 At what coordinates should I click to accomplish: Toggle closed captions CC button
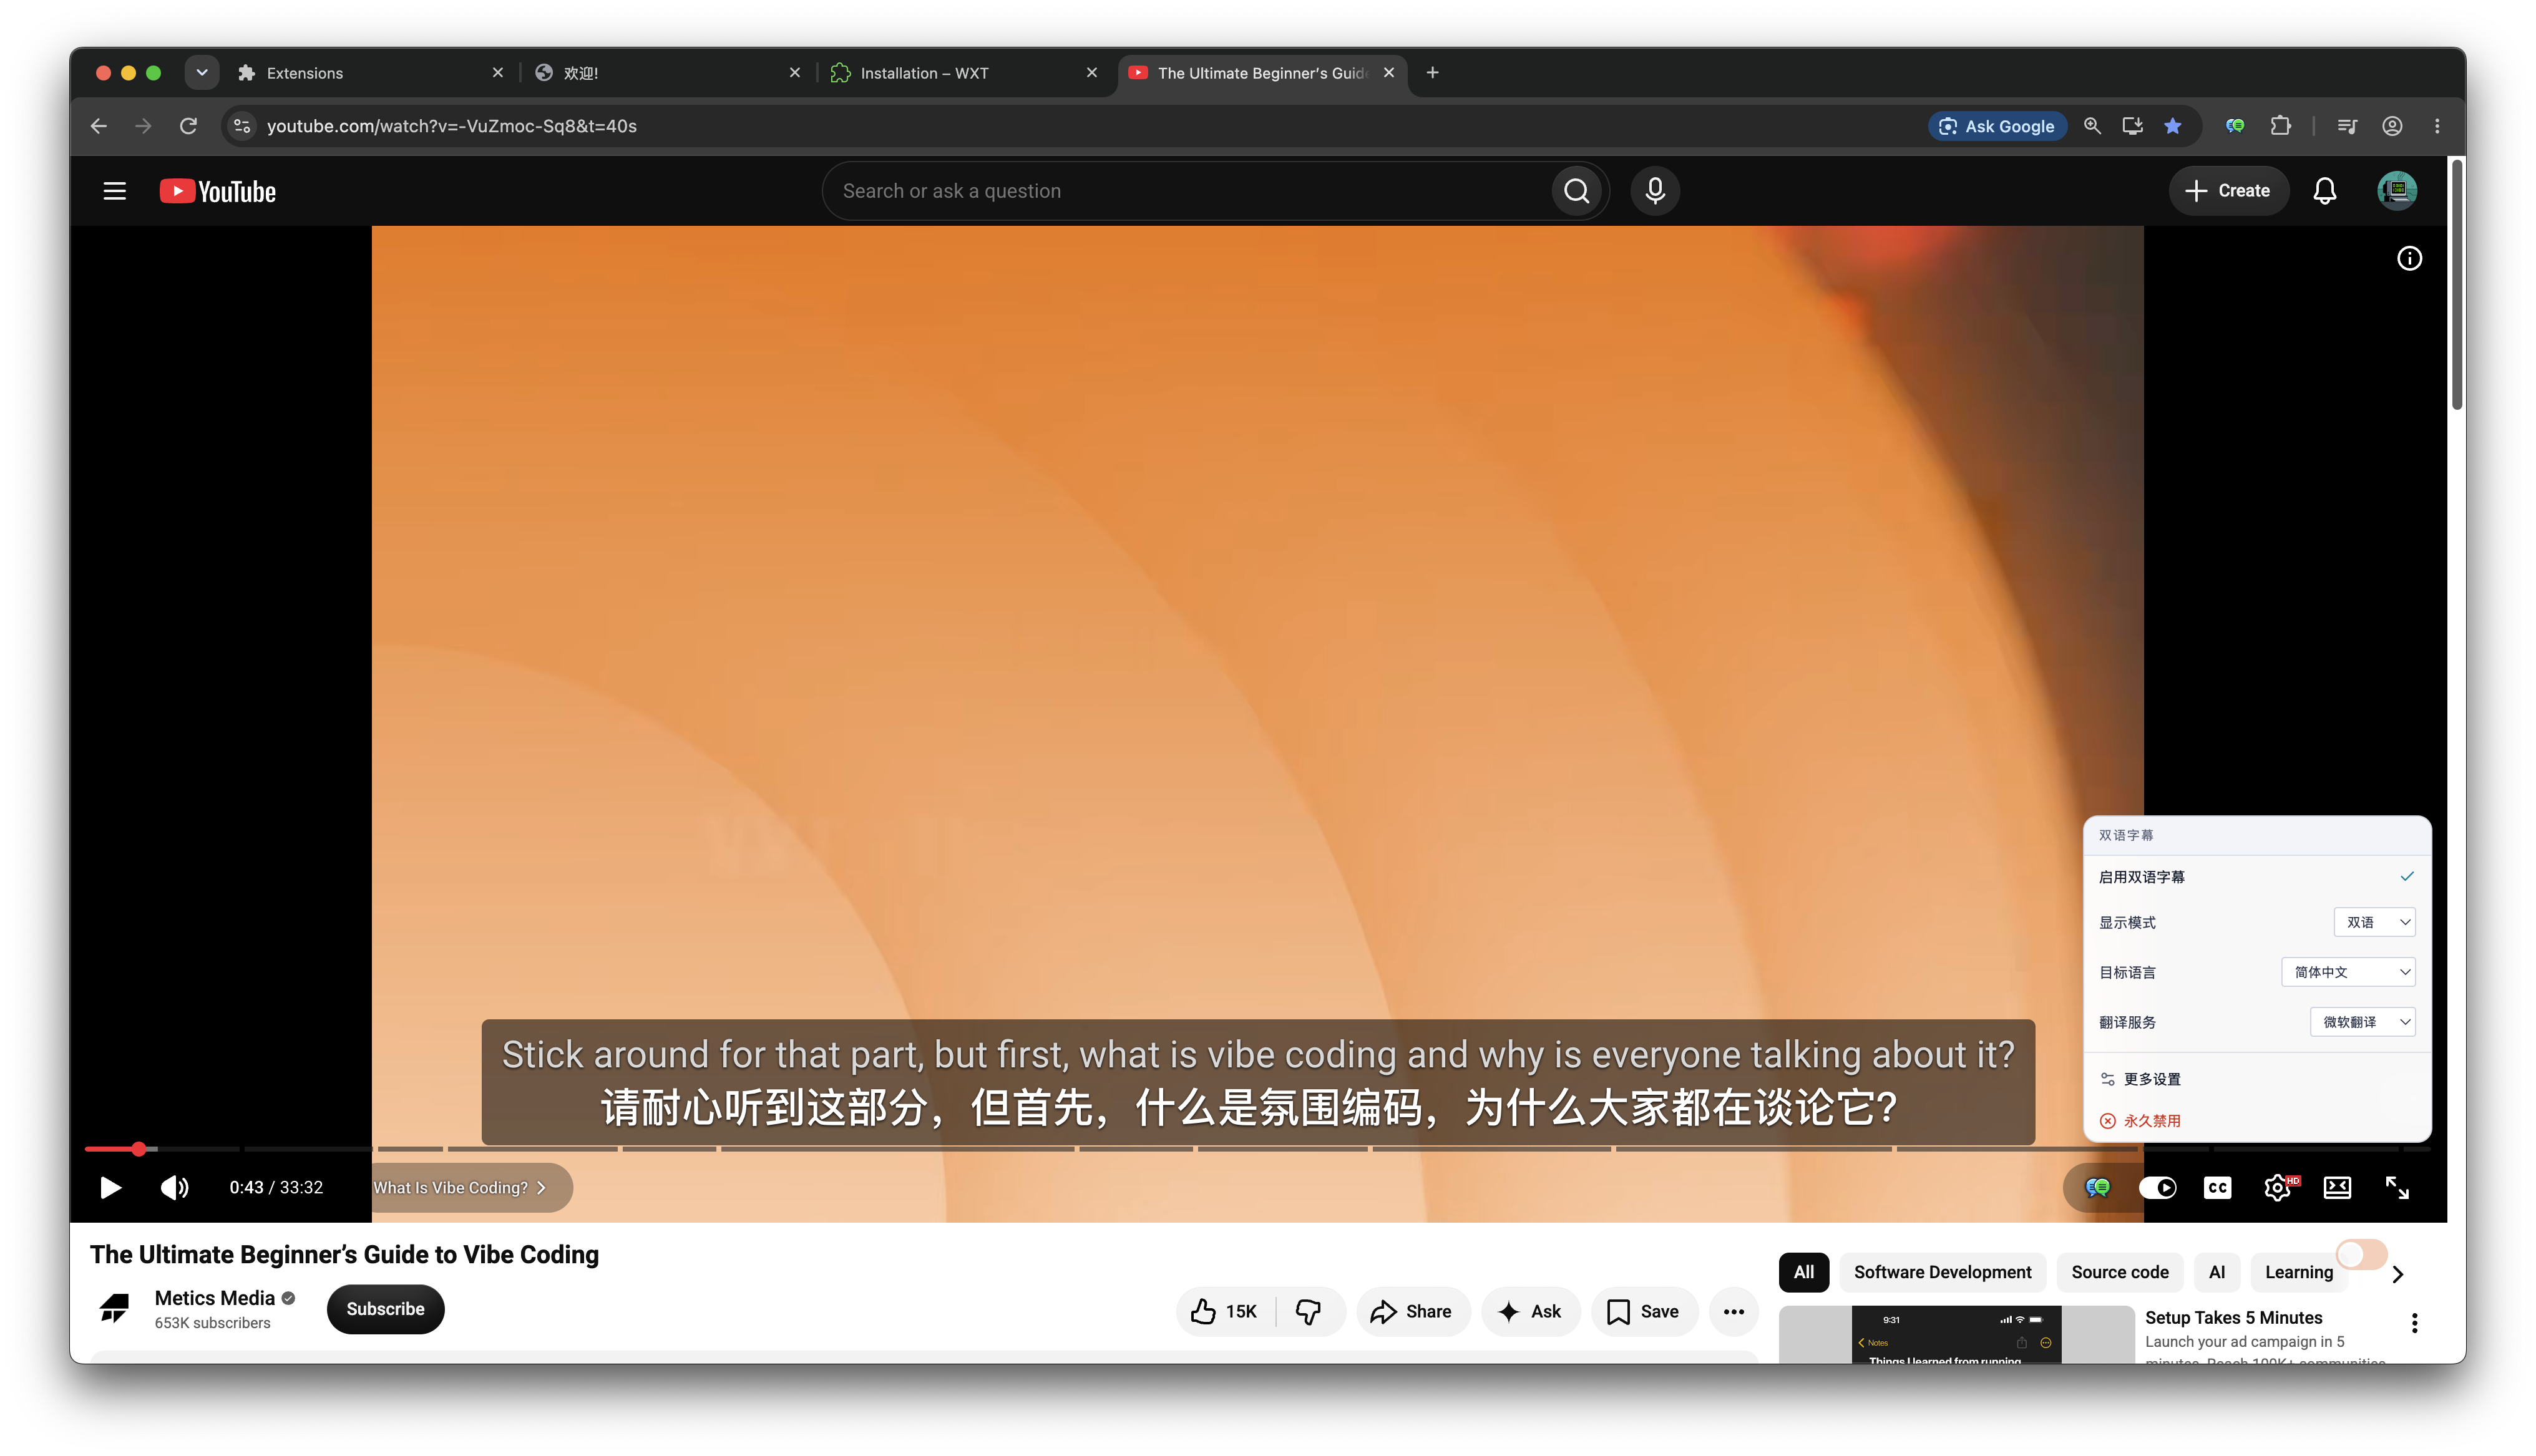pos(2217,1187)
